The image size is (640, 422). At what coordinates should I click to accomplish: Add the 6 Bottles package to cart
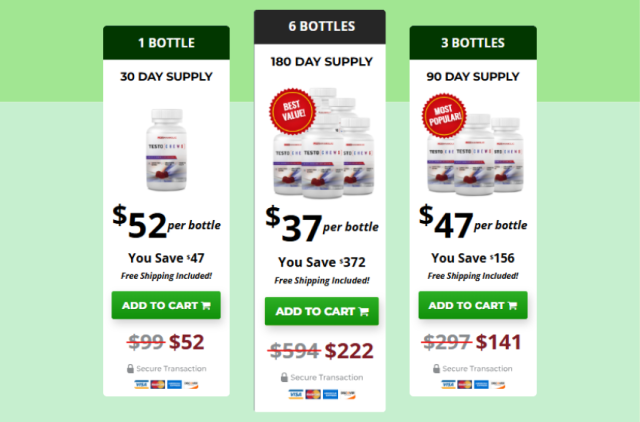[322, 311]
